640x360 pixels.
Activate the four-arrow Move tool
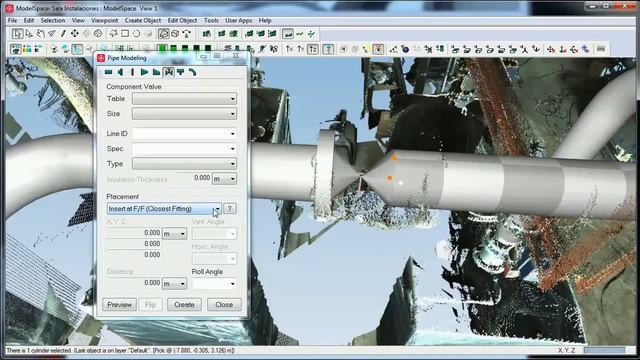(74, 34)
